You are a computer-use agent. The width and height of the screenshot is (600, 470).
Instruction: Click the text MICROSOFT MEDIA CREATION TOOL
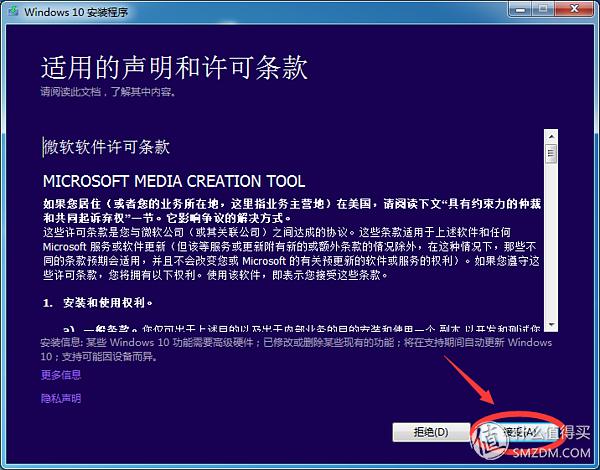point(174,181)
